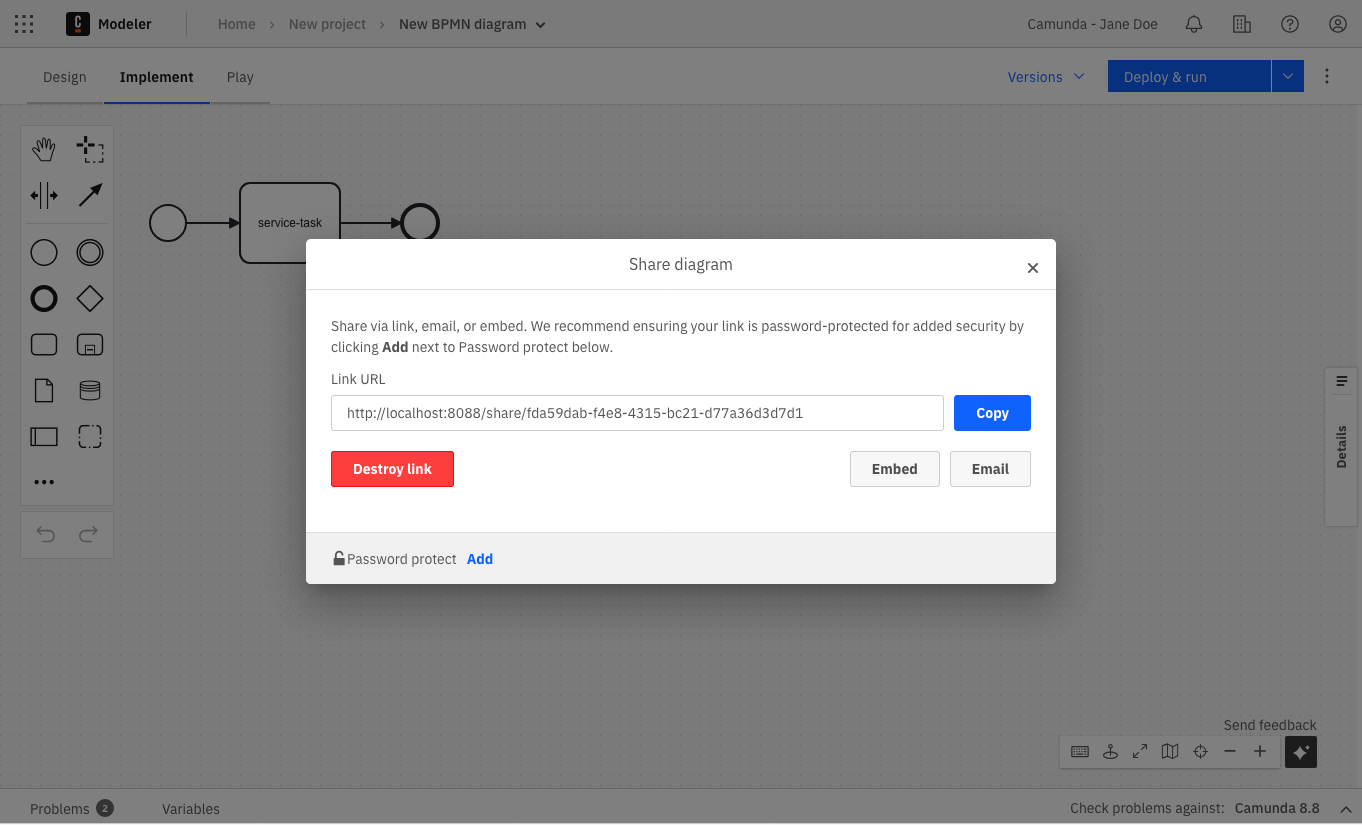Toggle the minimap icon
This screenshot has height=825, width=1362.
coord(1170,752)
